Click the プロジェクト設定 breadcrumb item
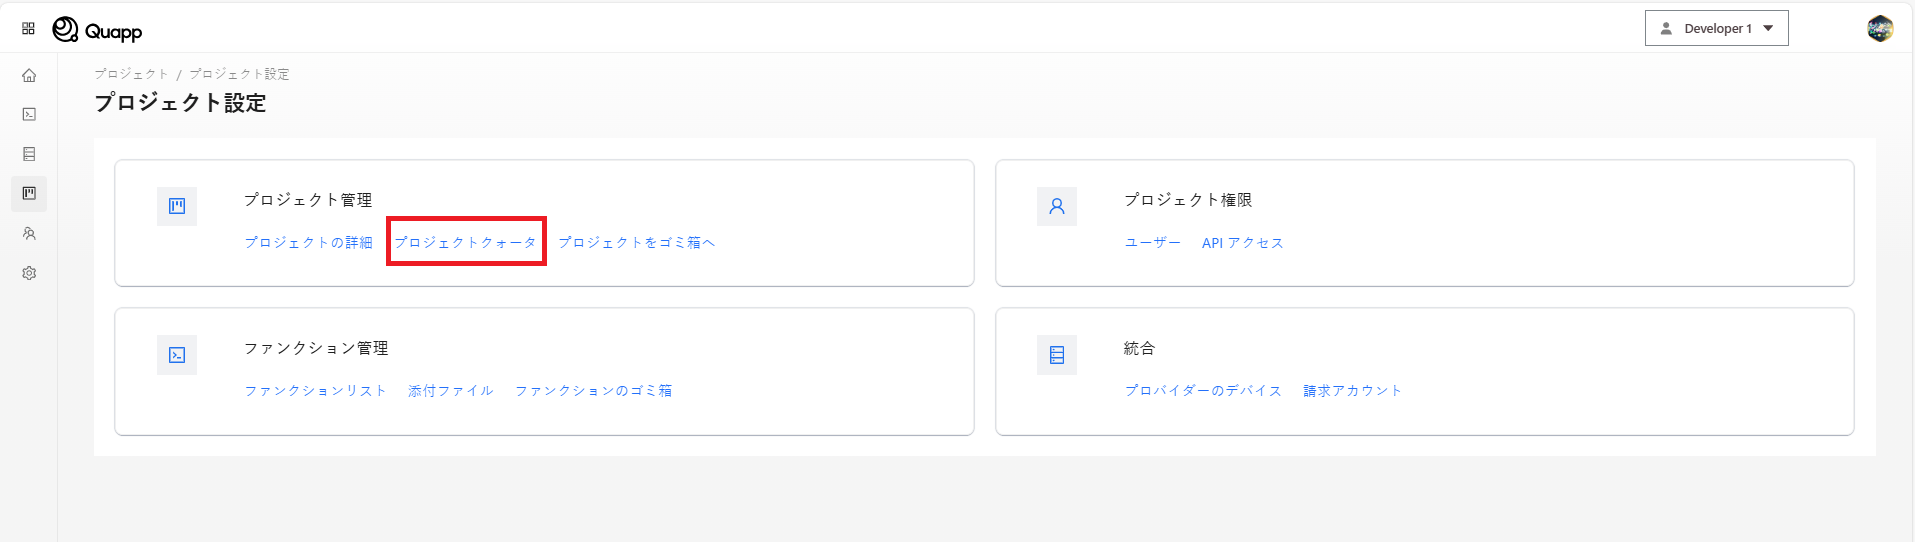1915x542 pixels. point(239,74)
